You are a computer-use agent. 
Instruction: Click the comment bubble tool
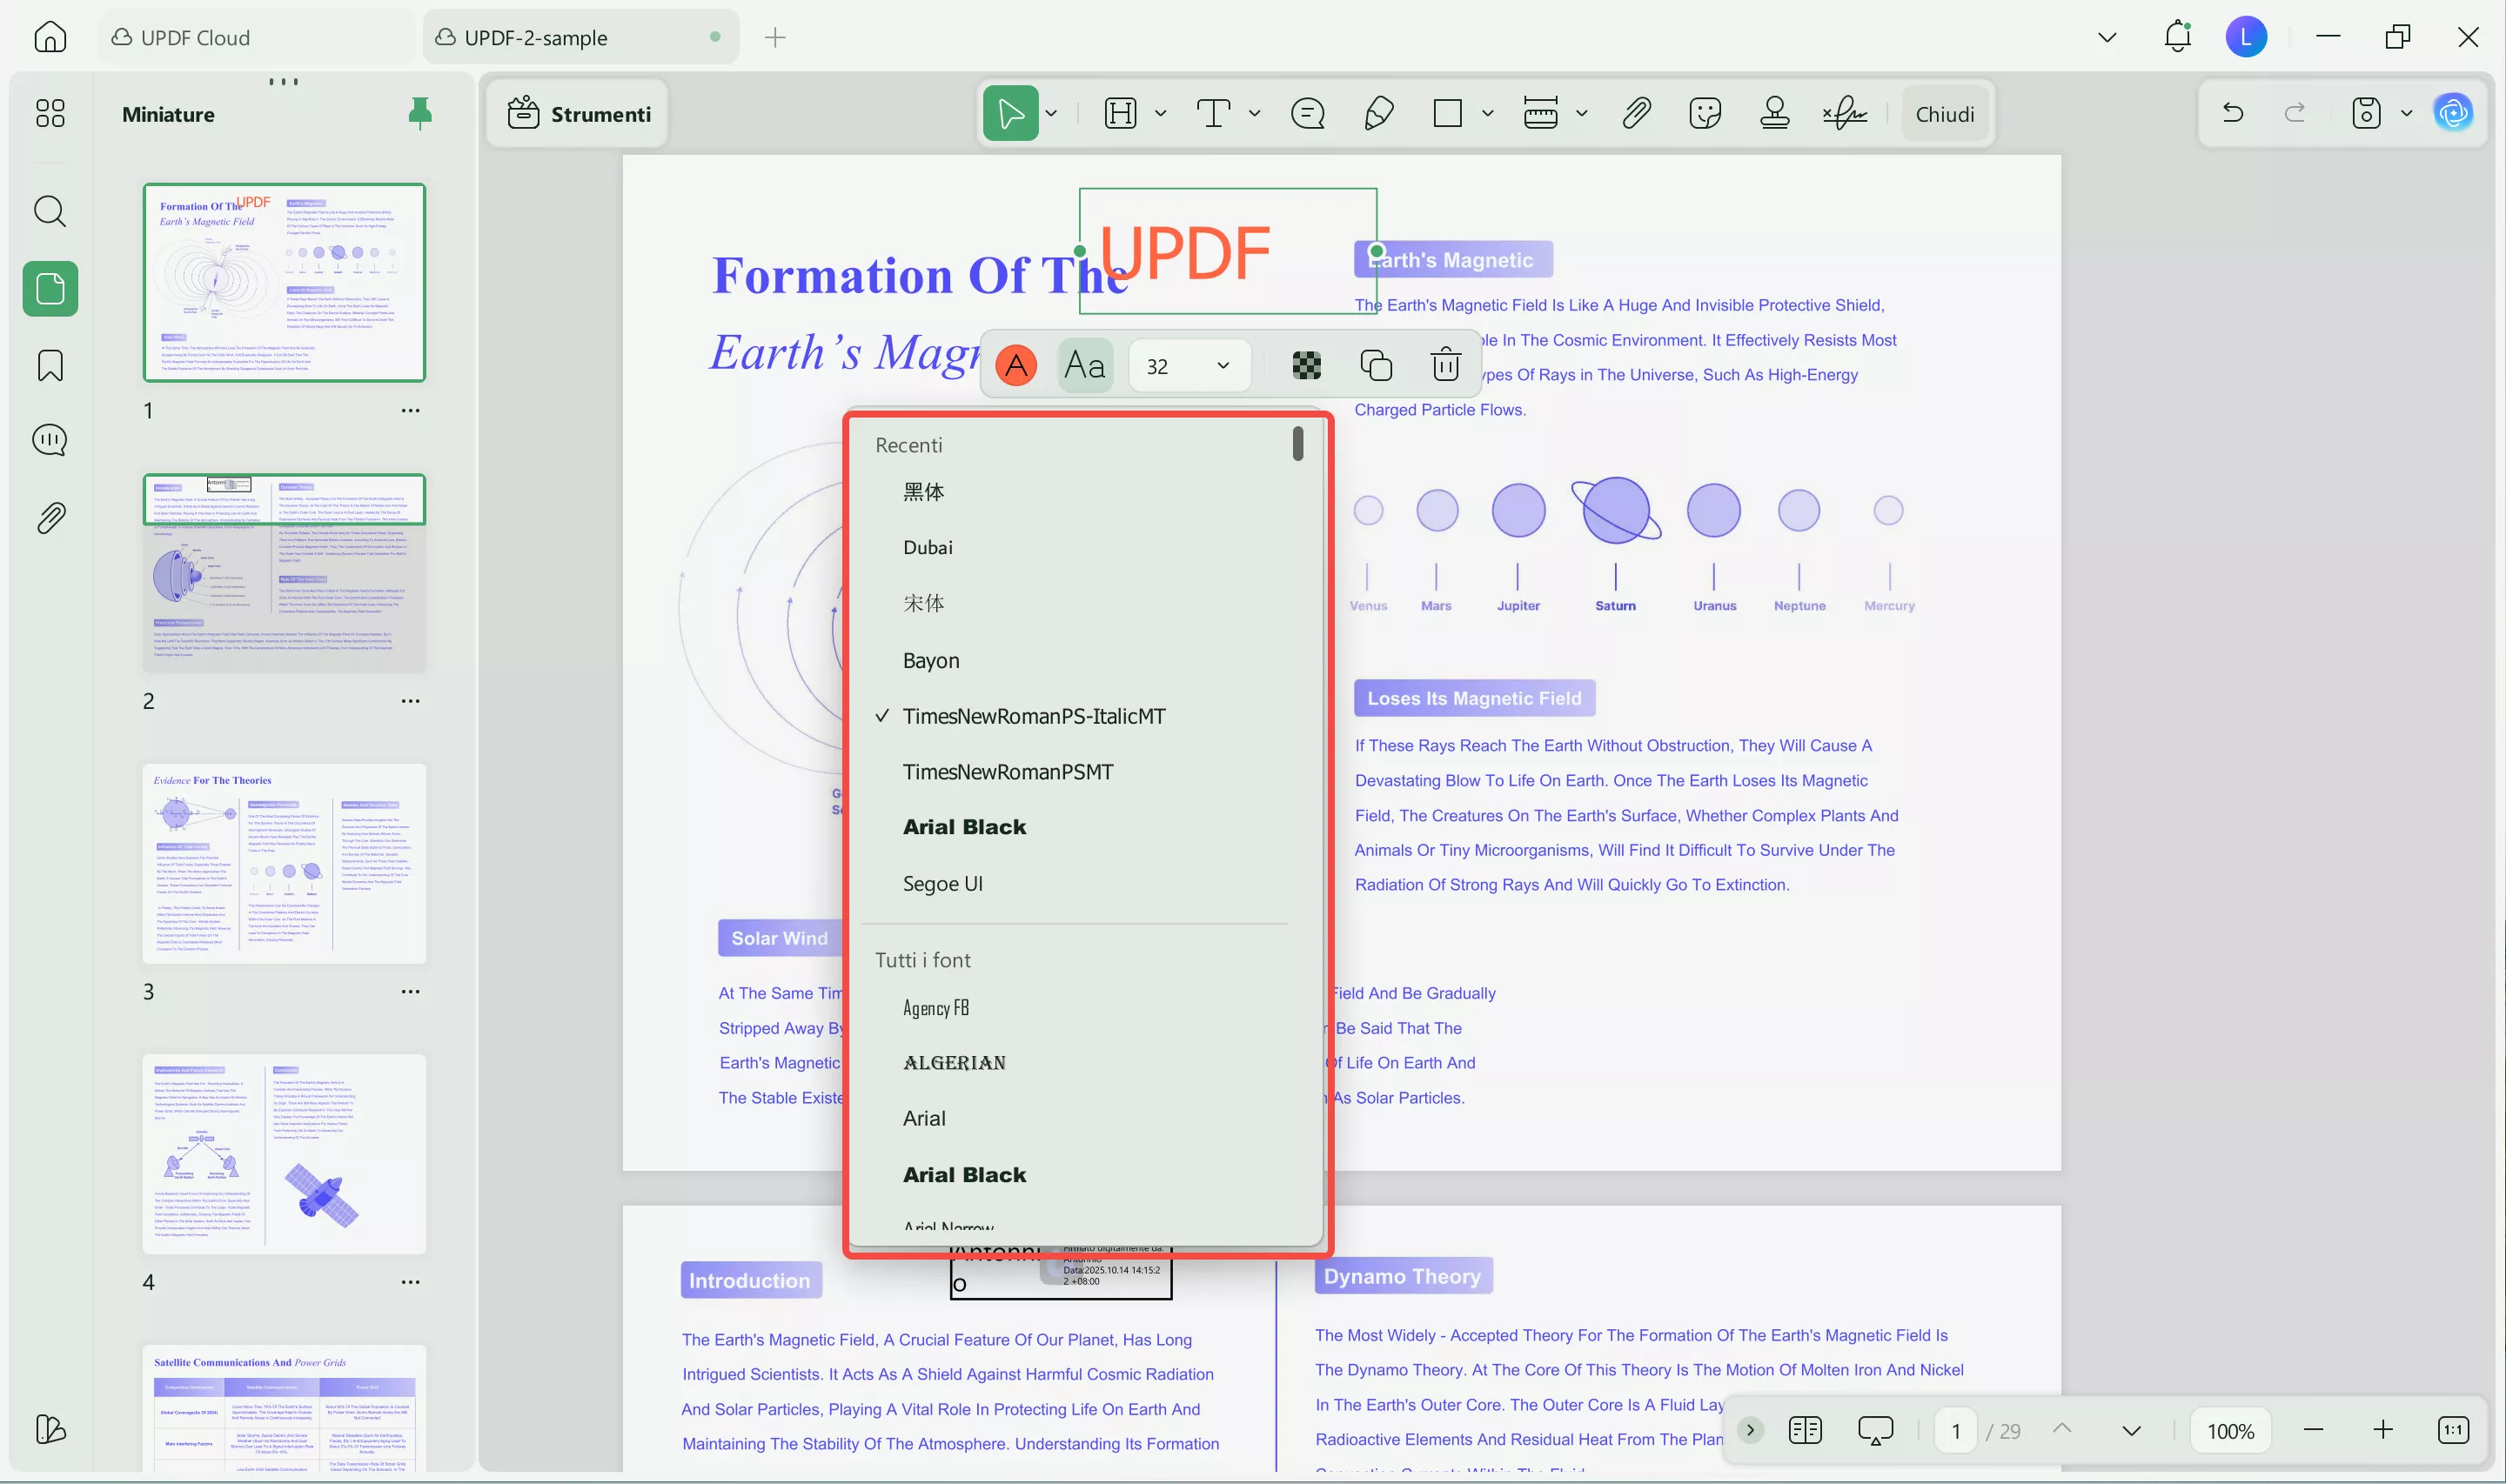[x=1307, y=114]
